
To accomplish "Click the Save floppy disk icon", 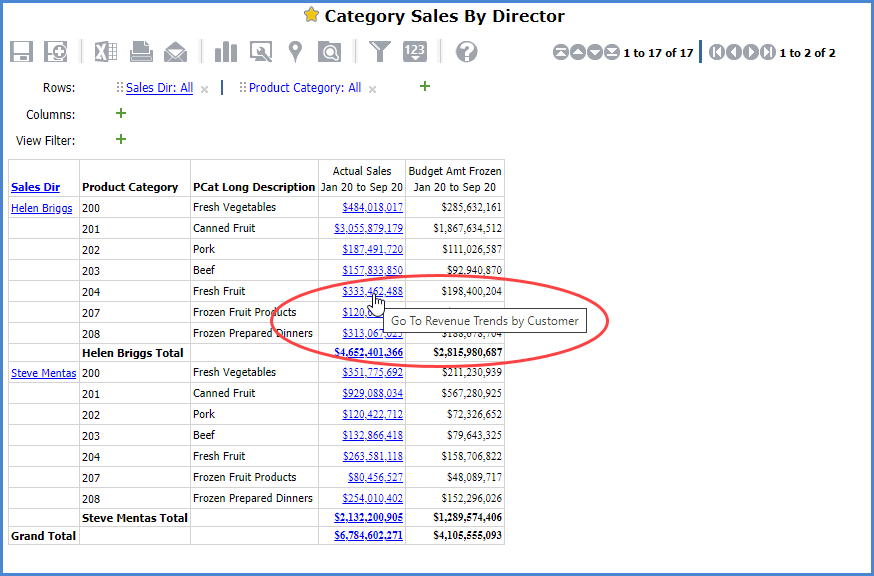I will point(22,52).
